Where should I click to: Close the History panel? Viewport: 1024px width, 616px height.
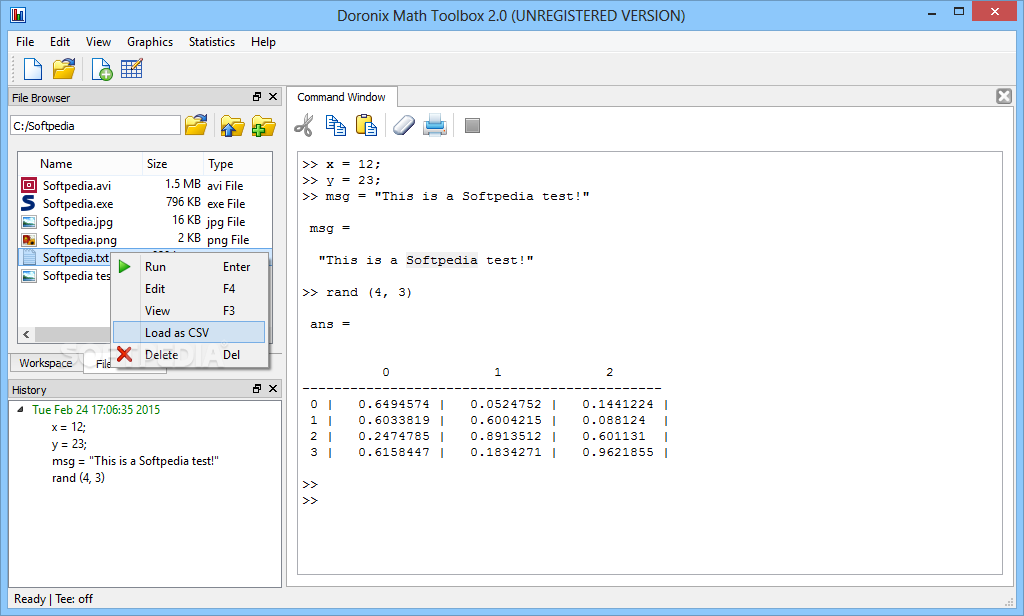click(273, 389)
